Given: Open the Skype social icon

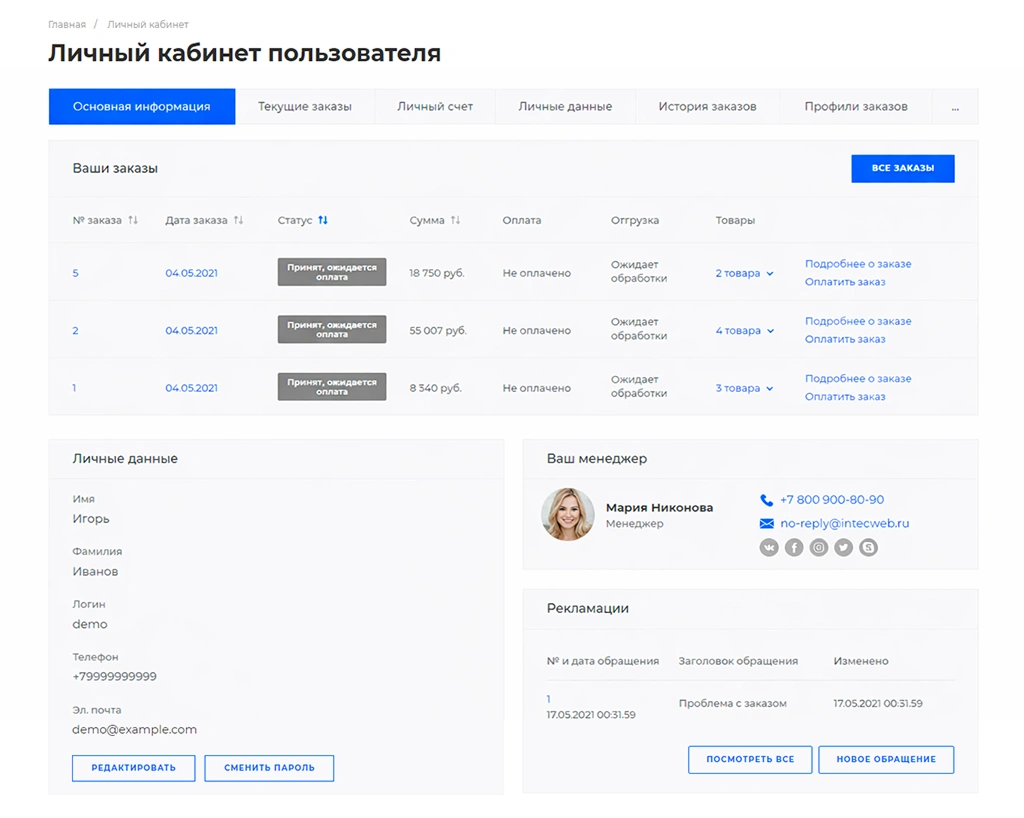Looking at the screenshot, I should [x=868, y=547].
